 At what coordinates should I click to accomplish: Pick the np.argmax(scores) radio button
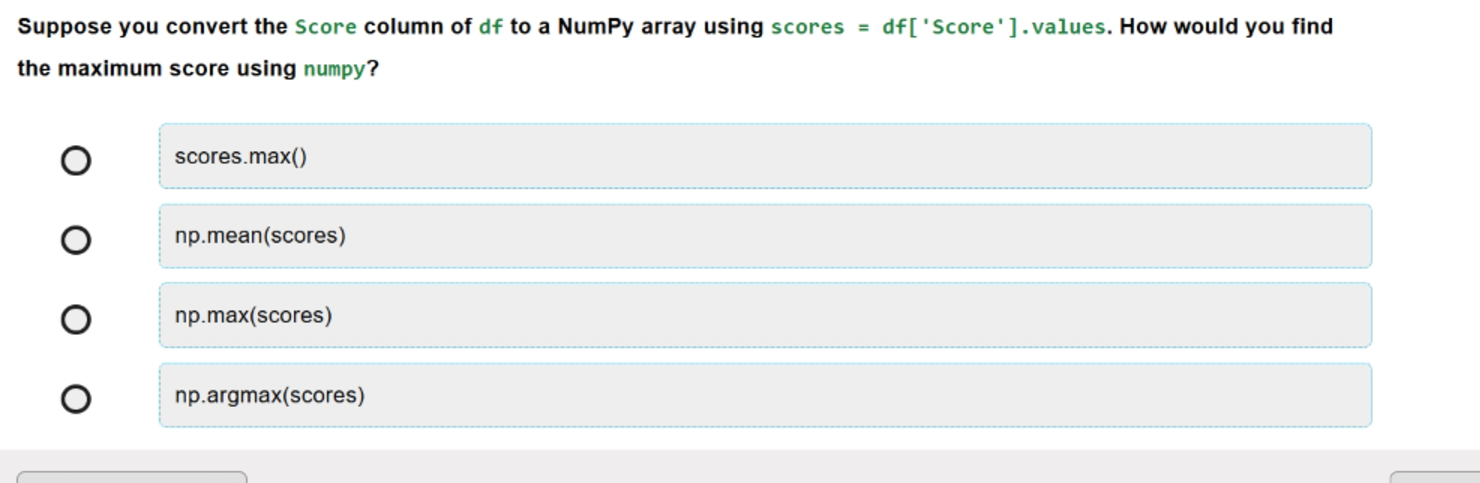coord(76,399)
